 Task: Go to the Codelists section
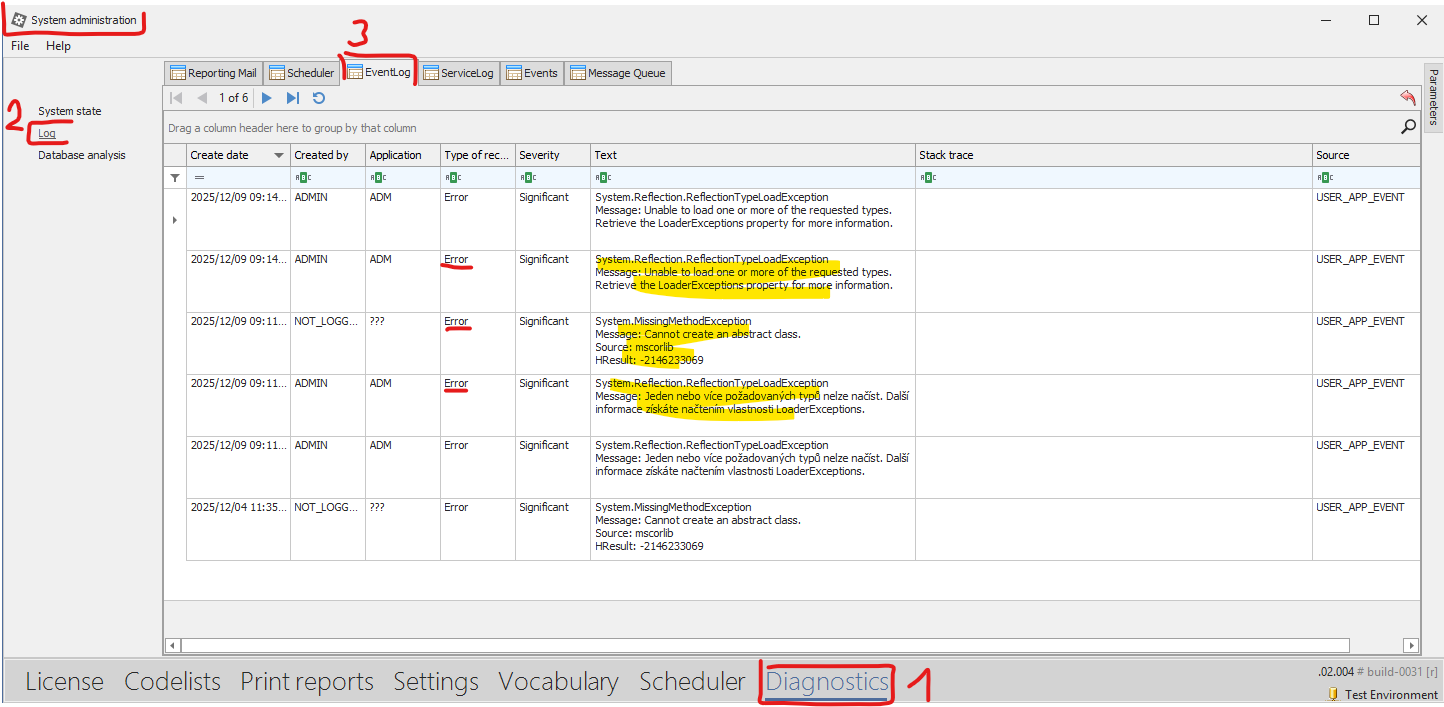(172, 682)
